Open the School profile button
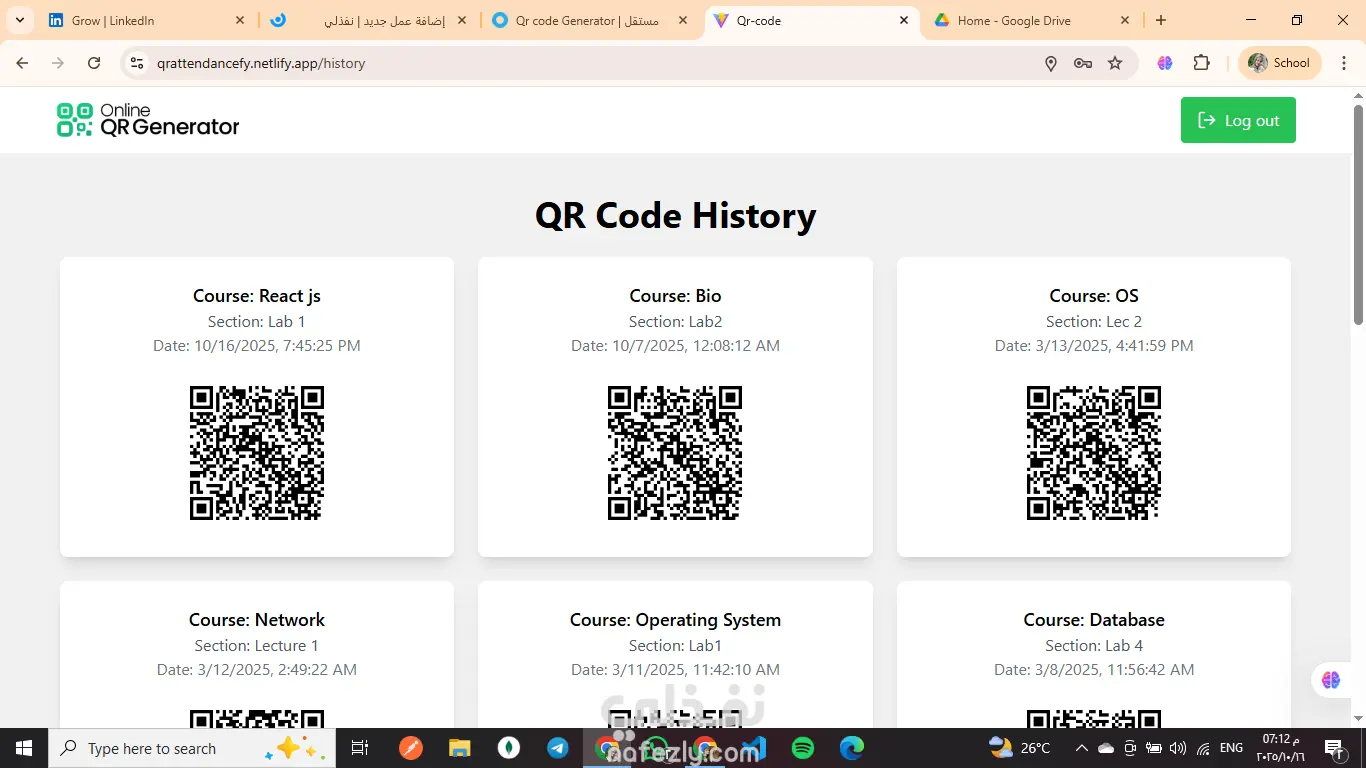1366x768 pixels. (x=1280, y=63)
